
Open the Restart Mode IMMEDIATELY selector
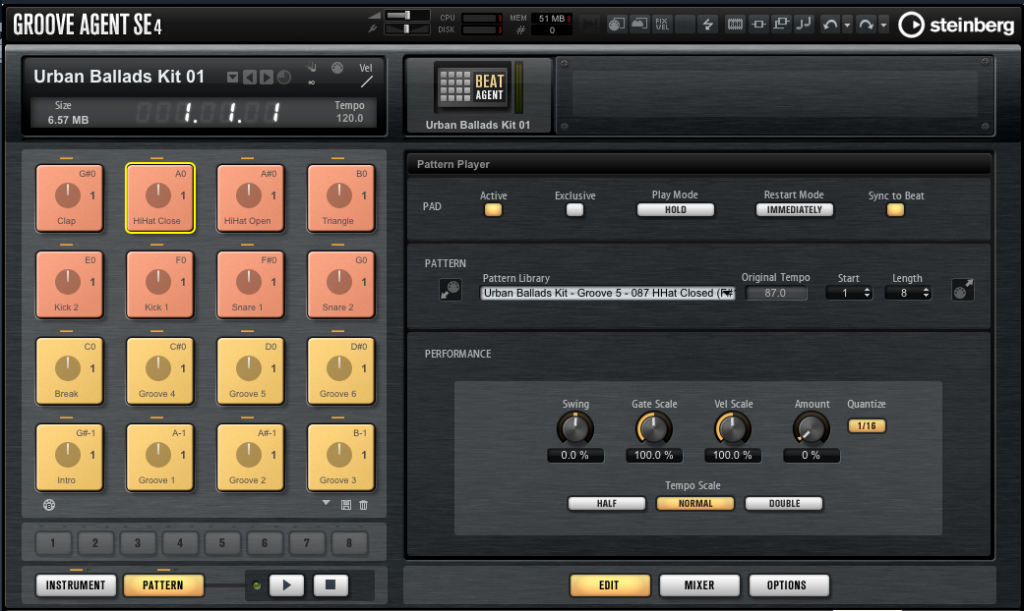tap(794, 210)
